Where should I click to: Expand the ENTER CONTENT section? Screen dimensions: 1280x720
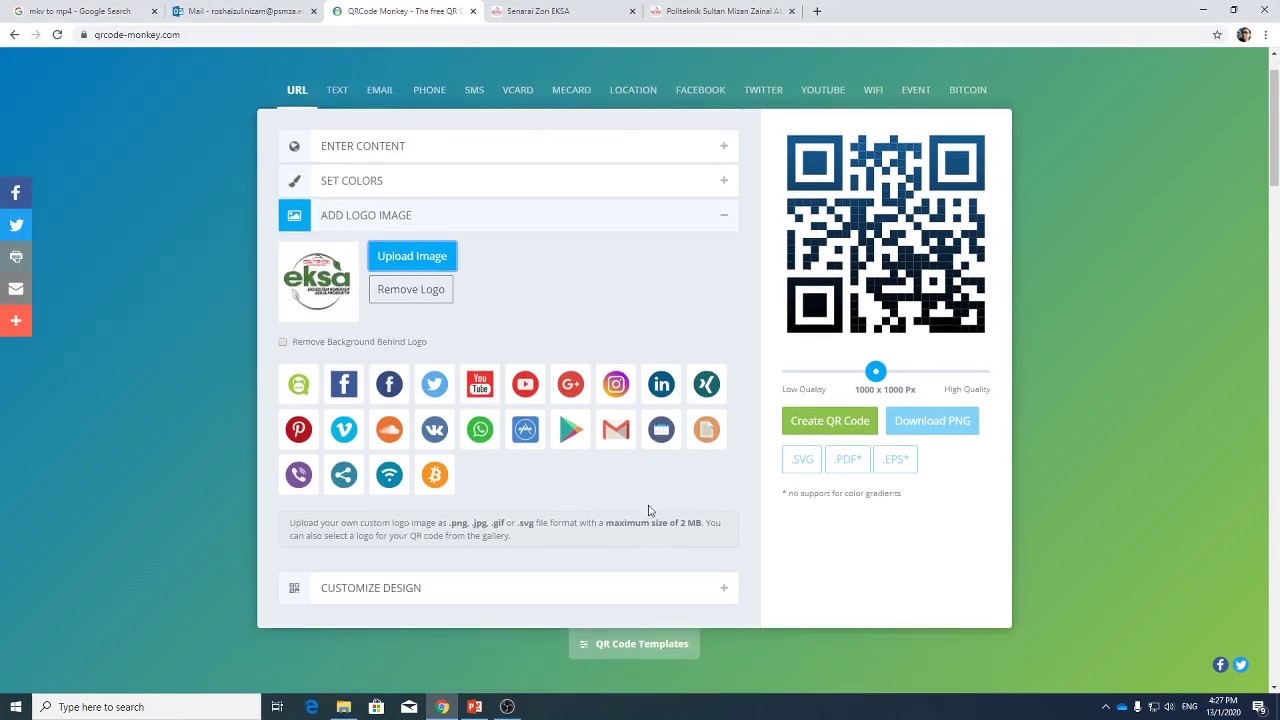(x=508, y=146)
